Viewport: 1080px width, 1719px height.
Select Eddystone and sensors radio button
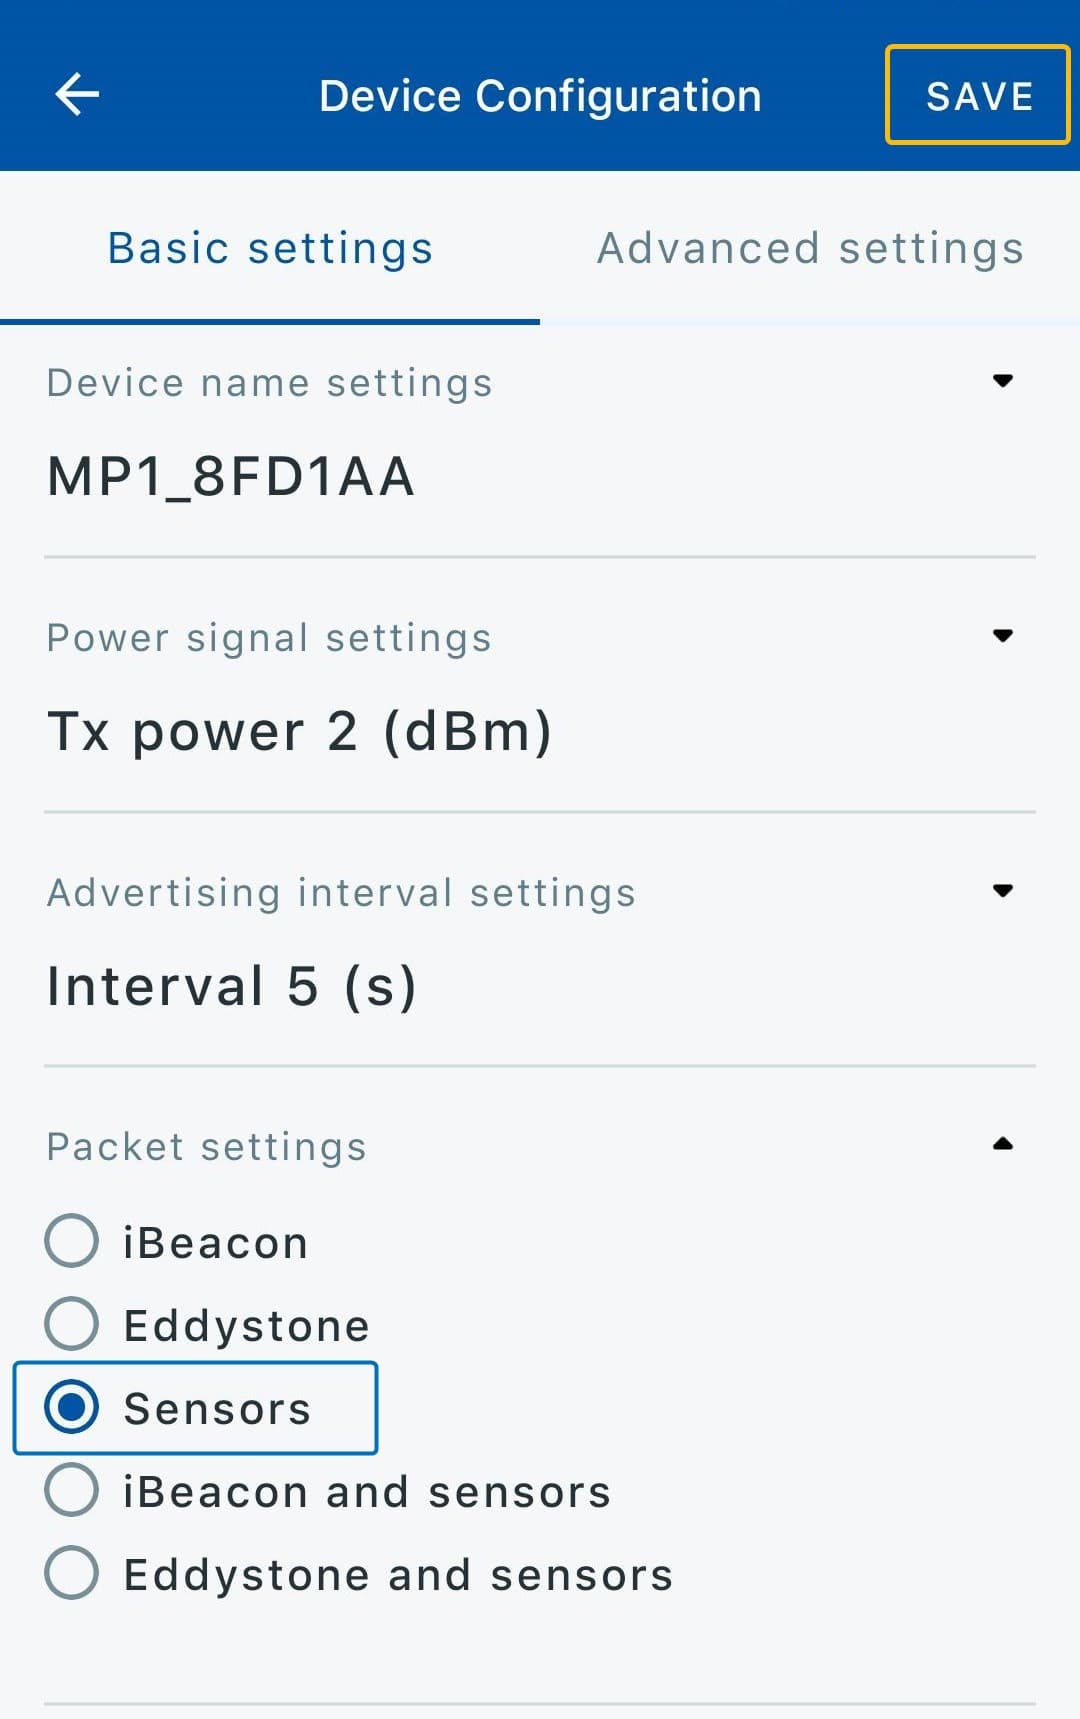point(72,1573)
